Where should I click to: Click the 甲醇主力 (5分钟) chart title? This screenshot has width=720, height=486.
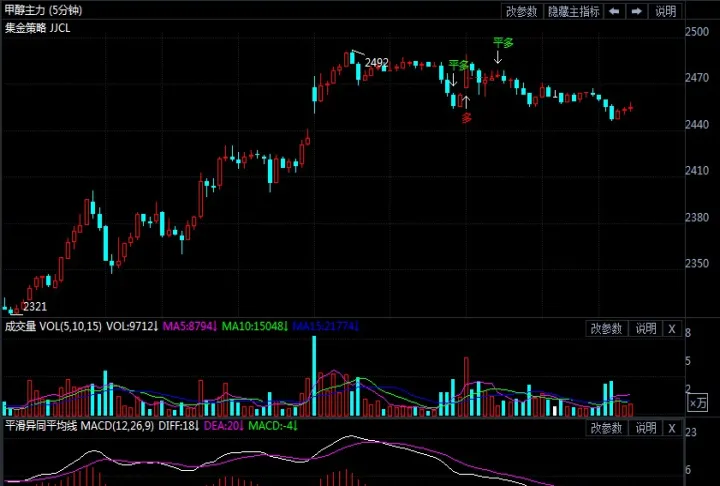(44, 11)
